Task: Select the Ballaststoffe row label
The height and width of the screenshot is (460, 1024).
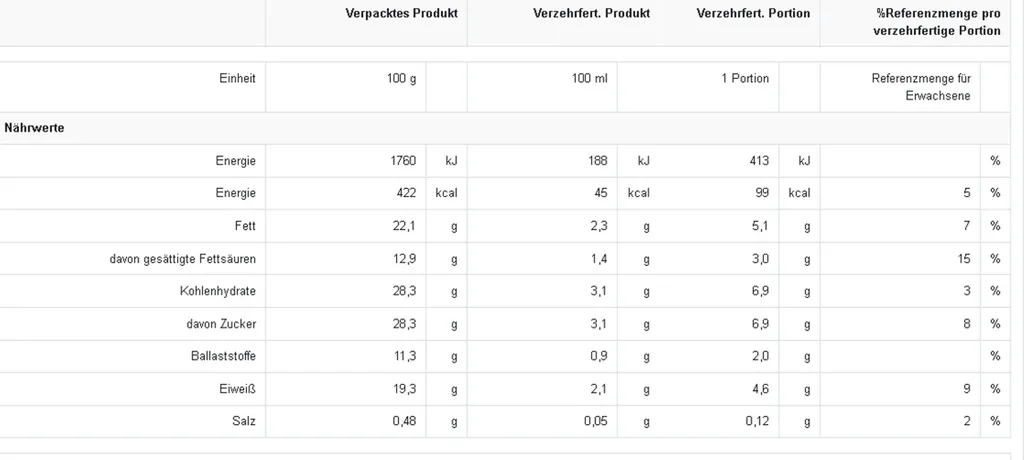Action: (x=223, y=356)
